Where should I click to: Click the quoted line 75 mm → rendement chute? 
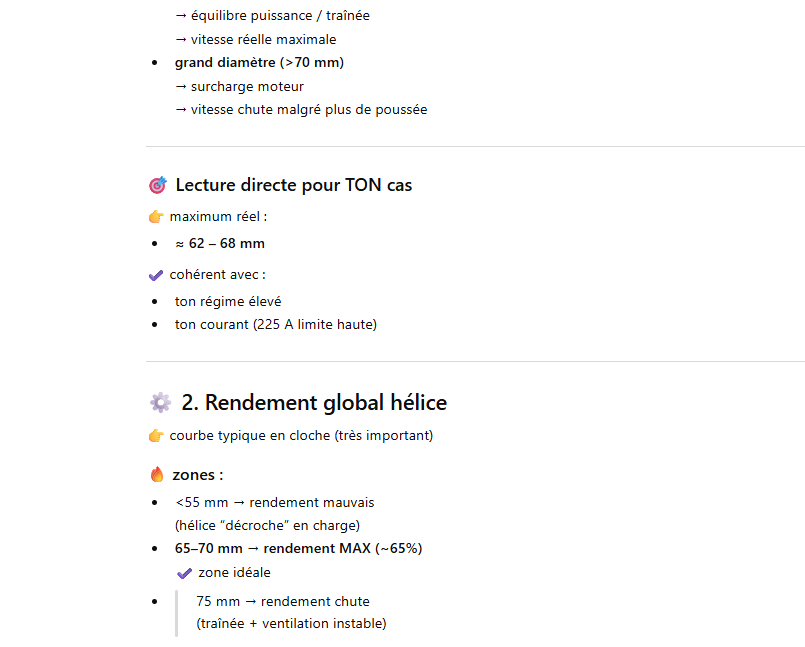[282, 601]
